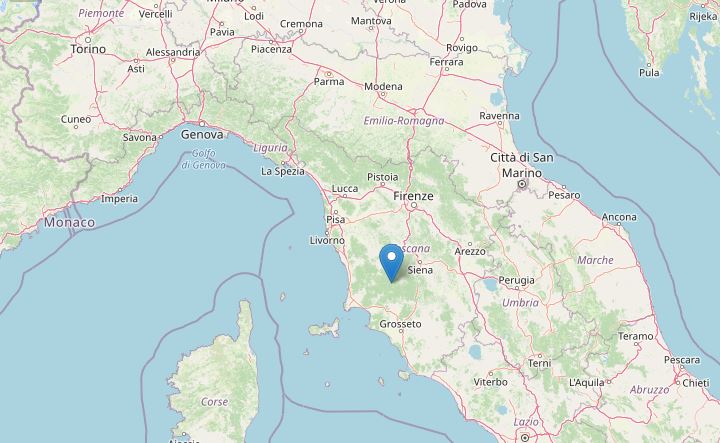Click the Golfo di Genova sea label
Screen dimensions: 720x443
[203, 159]
